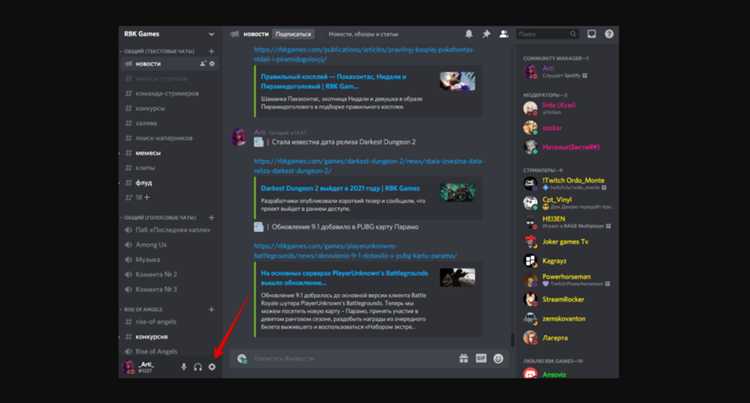The height and width of the screenshot is (403, 750).
Task: Toggle headphones deafen in user panel
Action: point(198,367)
